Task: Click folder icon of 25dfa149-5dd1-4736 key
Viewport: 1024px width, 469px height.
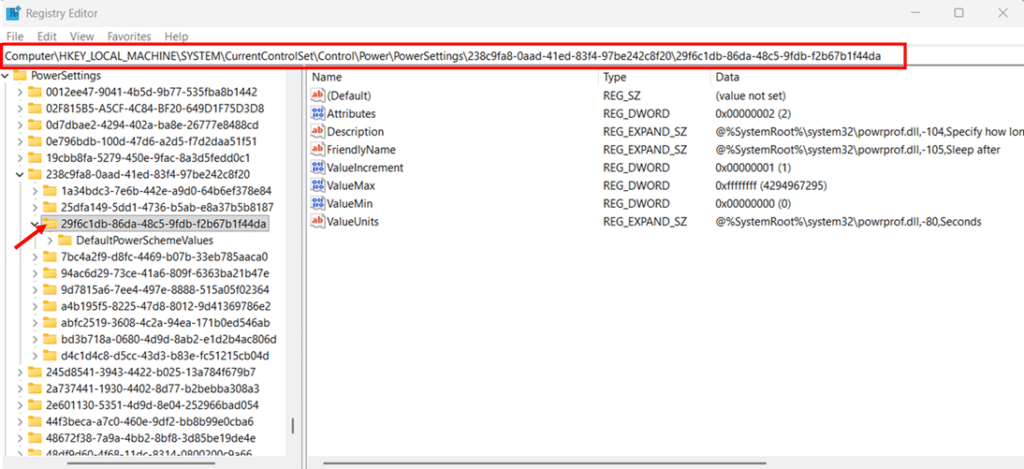Action: pos(50,207)
